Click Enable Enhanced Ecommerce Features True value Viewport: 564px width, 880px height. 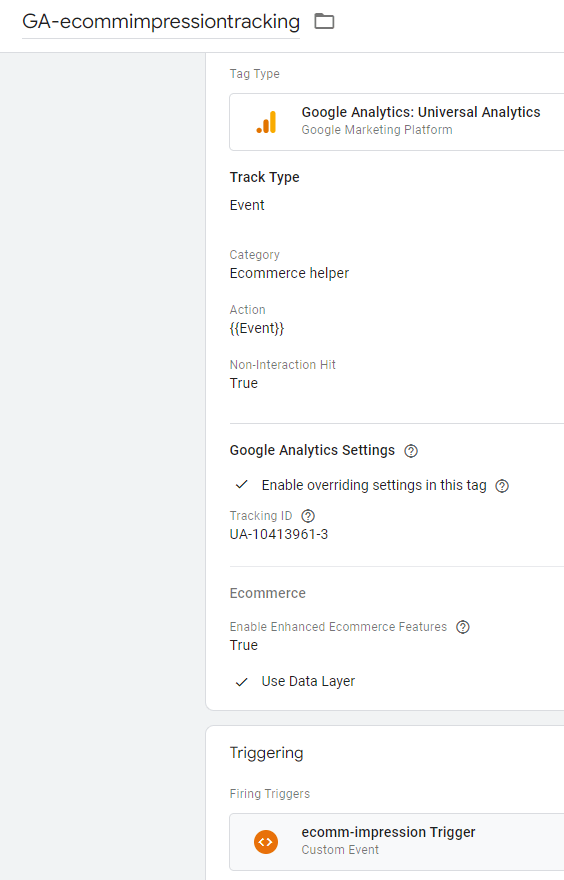pyautogui.click(x=244, y=645)
